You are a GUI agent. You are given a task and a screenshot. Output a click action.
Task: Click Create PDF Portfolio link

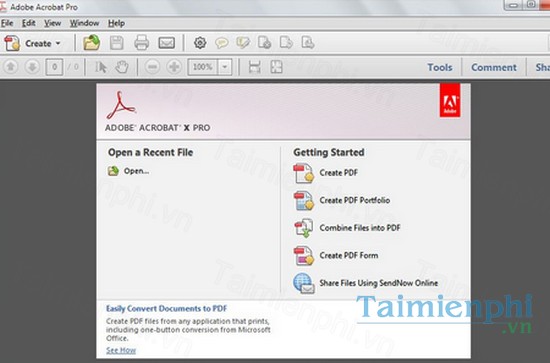click(355, 200)
